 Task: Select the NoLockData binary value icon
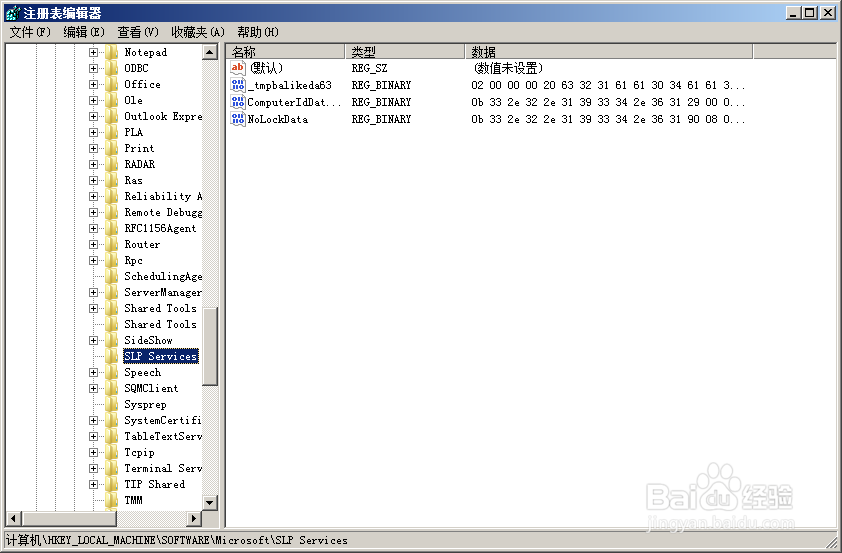[x=237, y=119]
